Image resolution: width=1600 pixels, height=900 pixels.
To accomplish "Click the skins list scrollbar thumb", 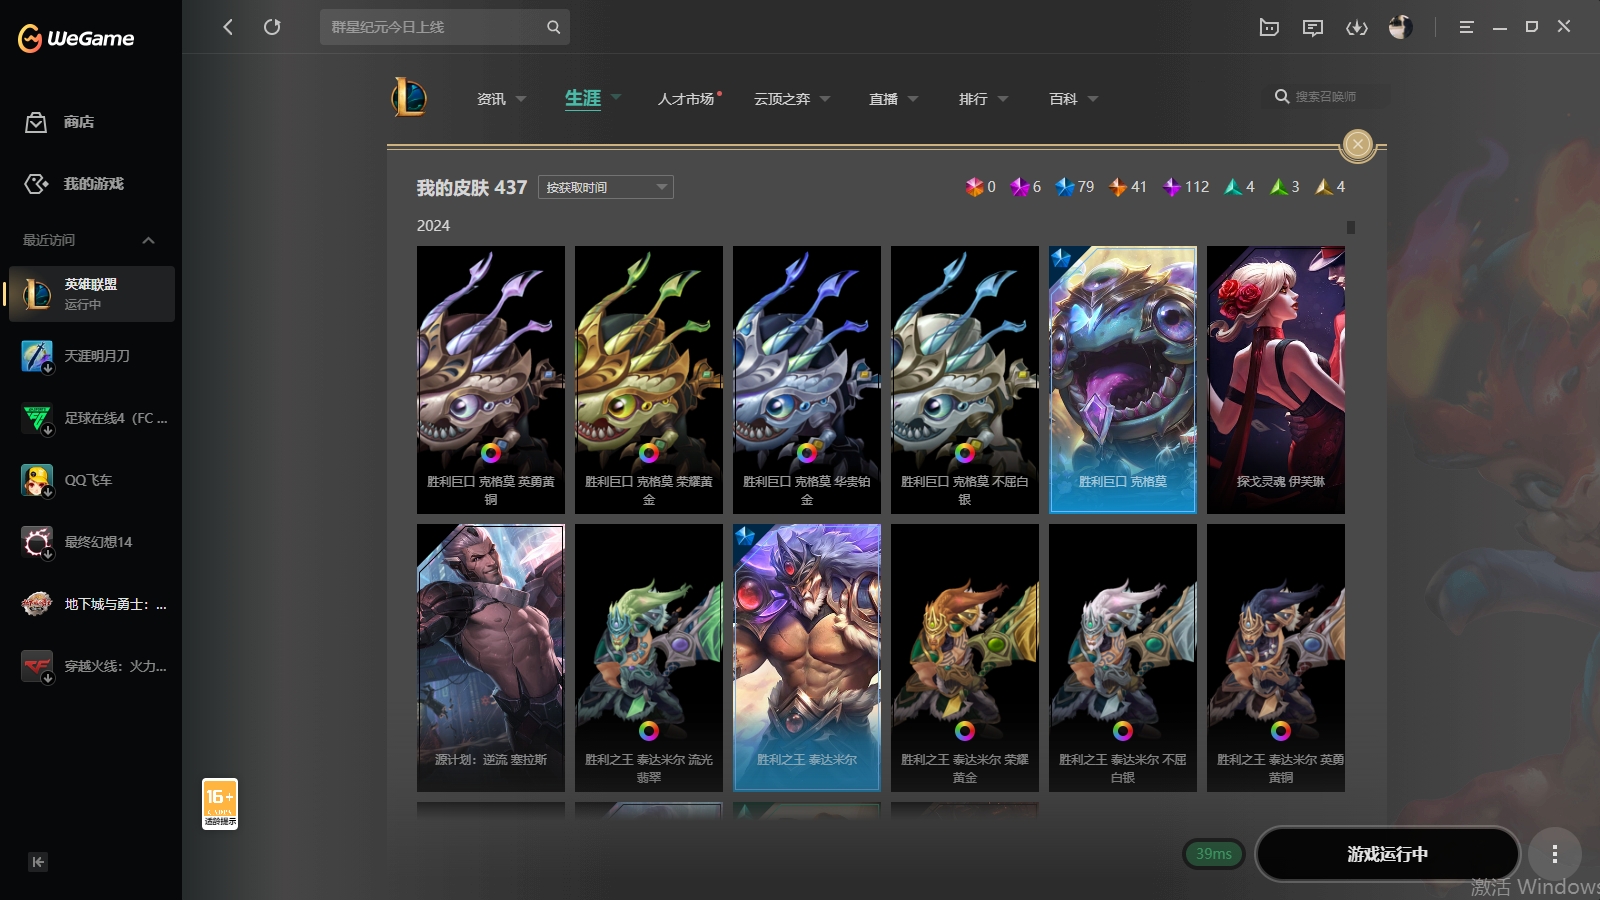I will click(1351, 227).
